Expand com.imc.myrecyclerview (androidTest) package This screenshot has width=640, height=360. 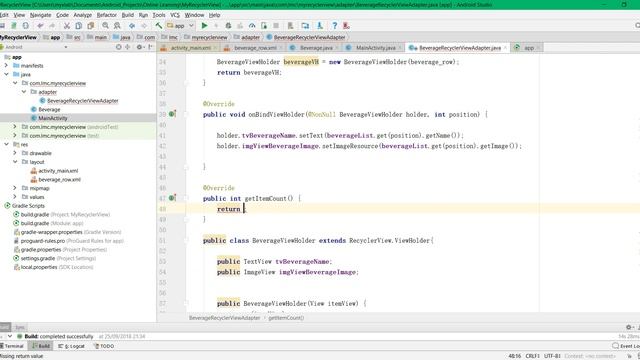click(x=15, y=127)
